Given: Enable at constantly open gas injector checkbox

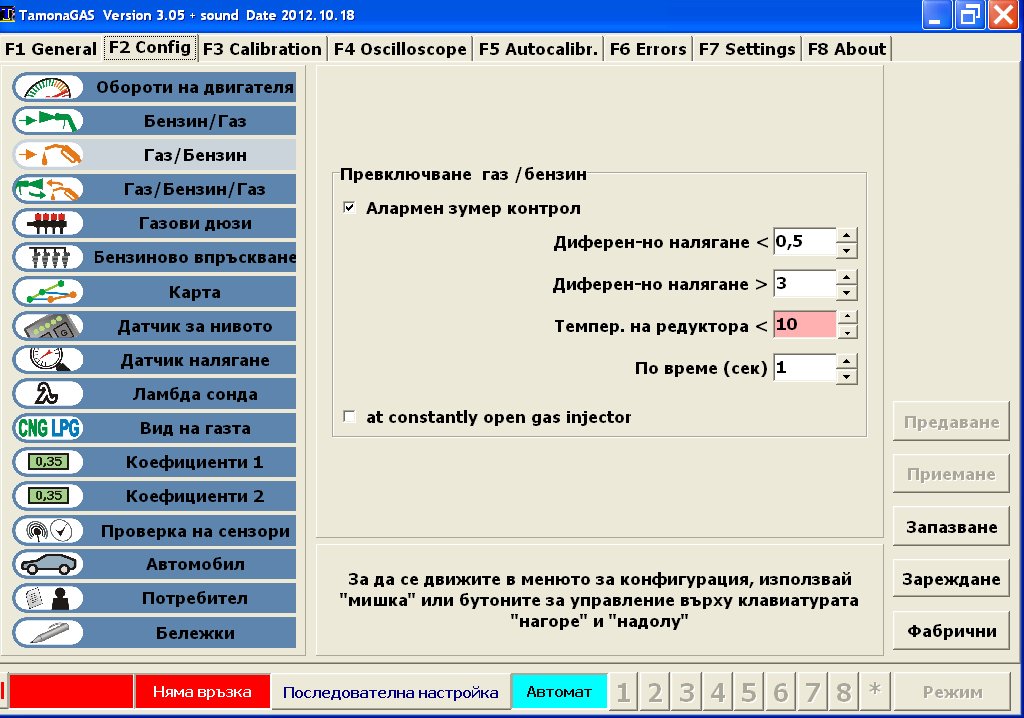Looking at the screenshot, I should click(349, 417).
